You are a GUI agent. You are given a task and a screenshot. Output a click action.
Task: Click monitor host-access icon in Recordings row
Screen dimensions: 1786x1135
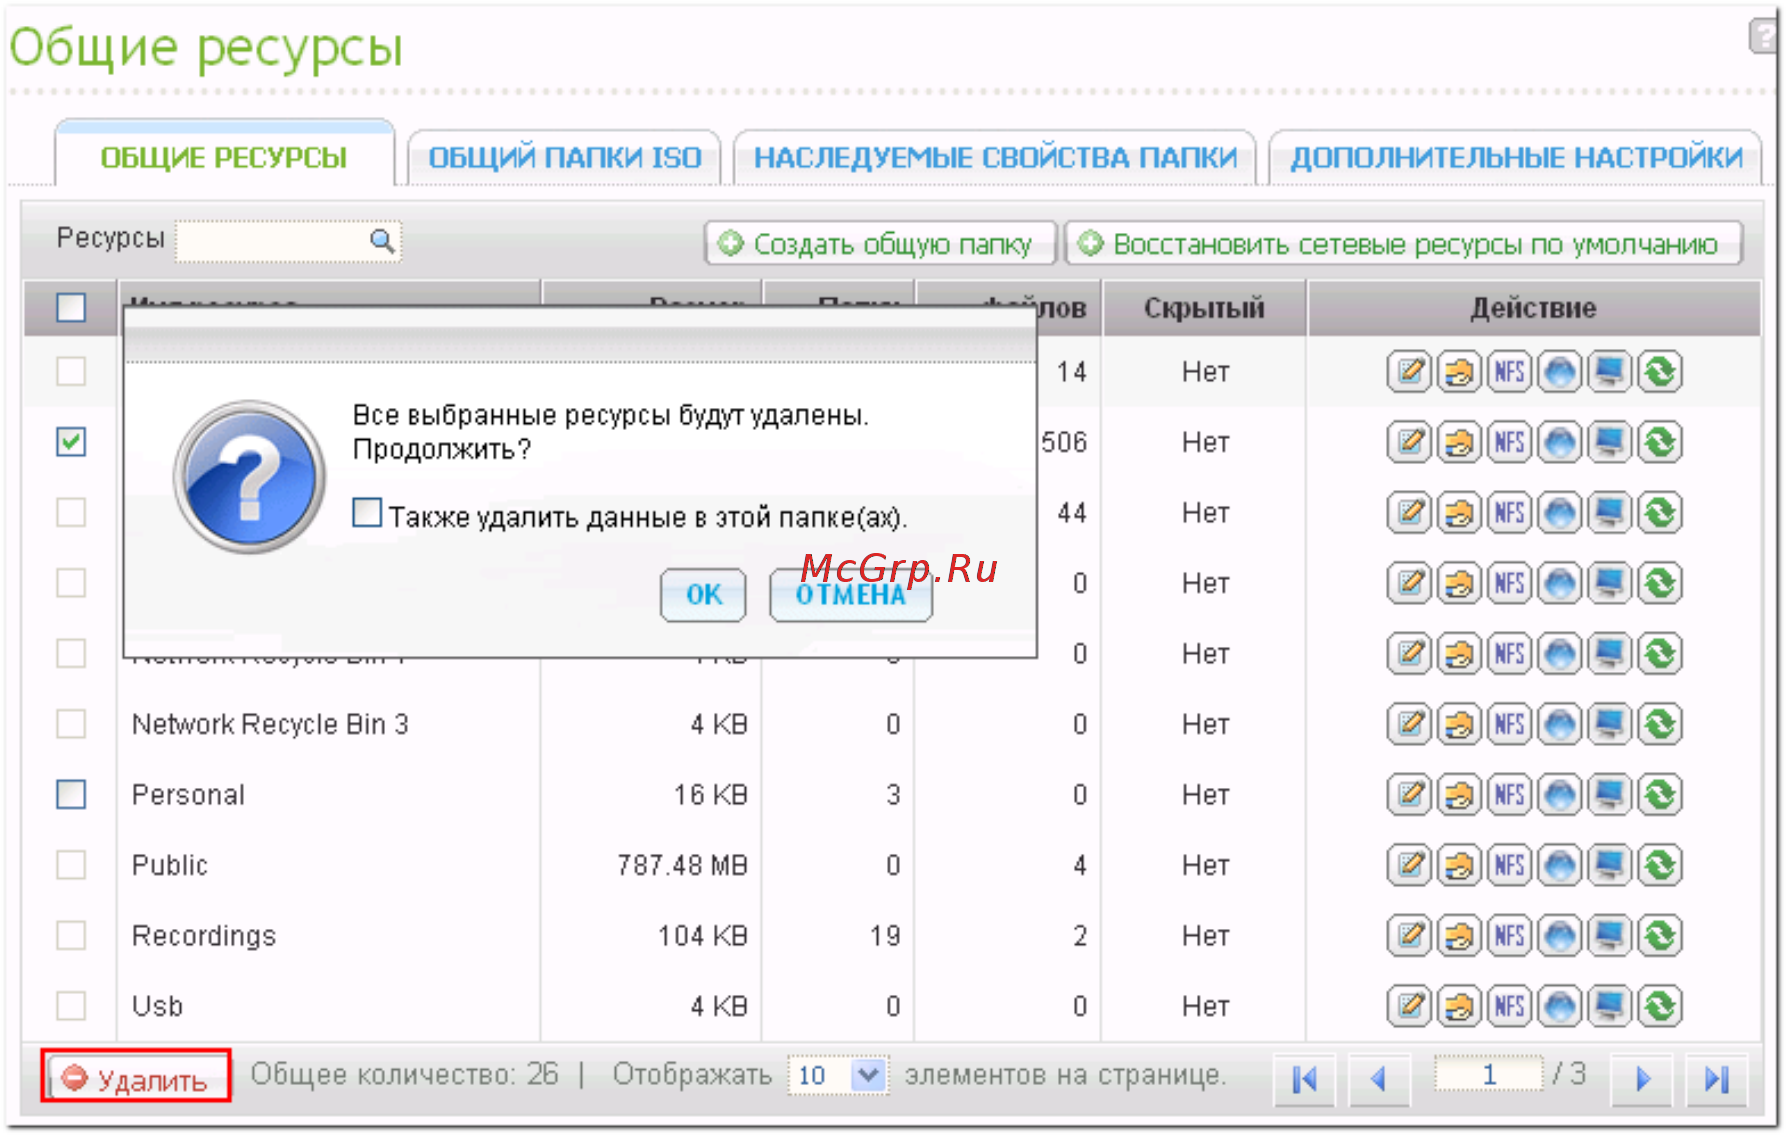click(1610, 936)
